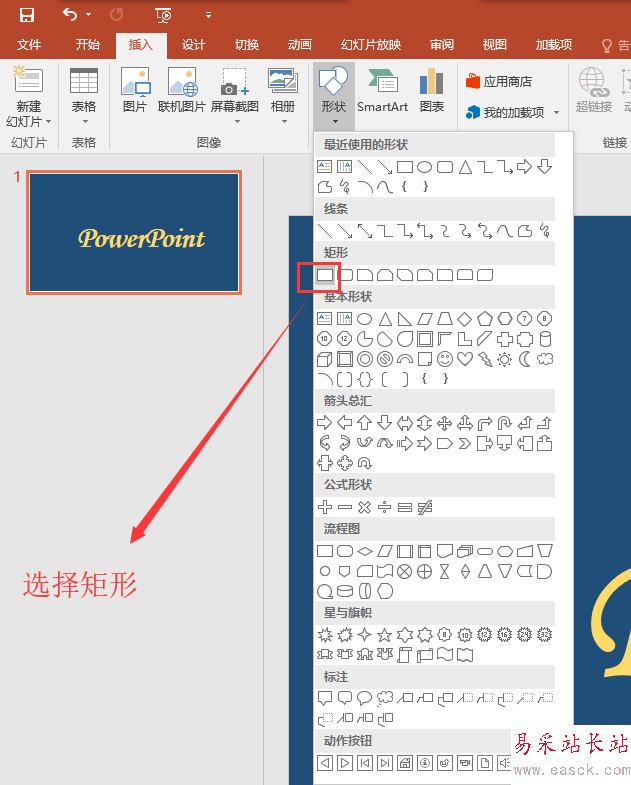This screenshot has height=785, width=631.
Task: Choose the donut shape in 基本形状
Action: [365, 359]
